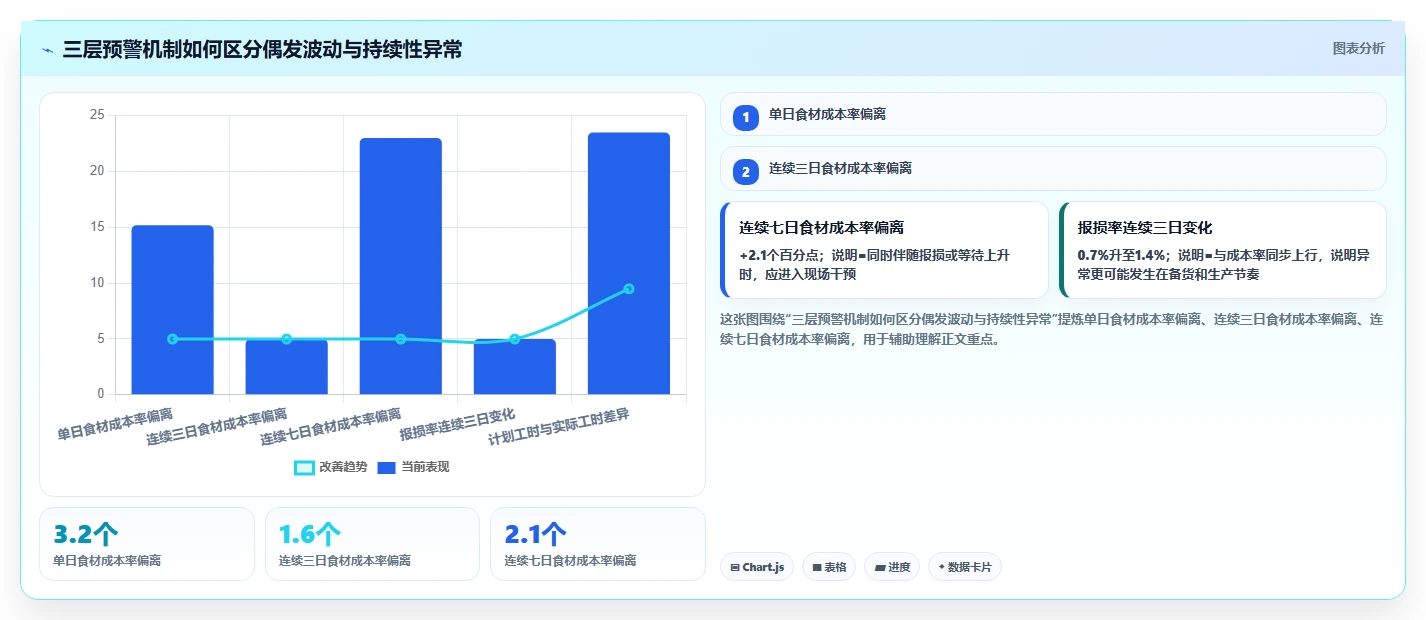Click the 1.6个 stat card

(x=372, y=543)
